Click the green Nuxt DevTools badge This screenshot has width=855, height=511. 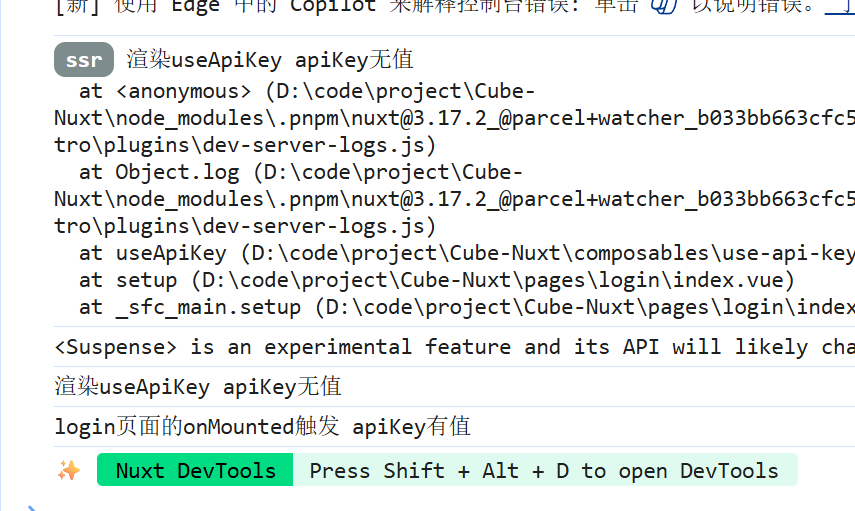click(195, 470)
